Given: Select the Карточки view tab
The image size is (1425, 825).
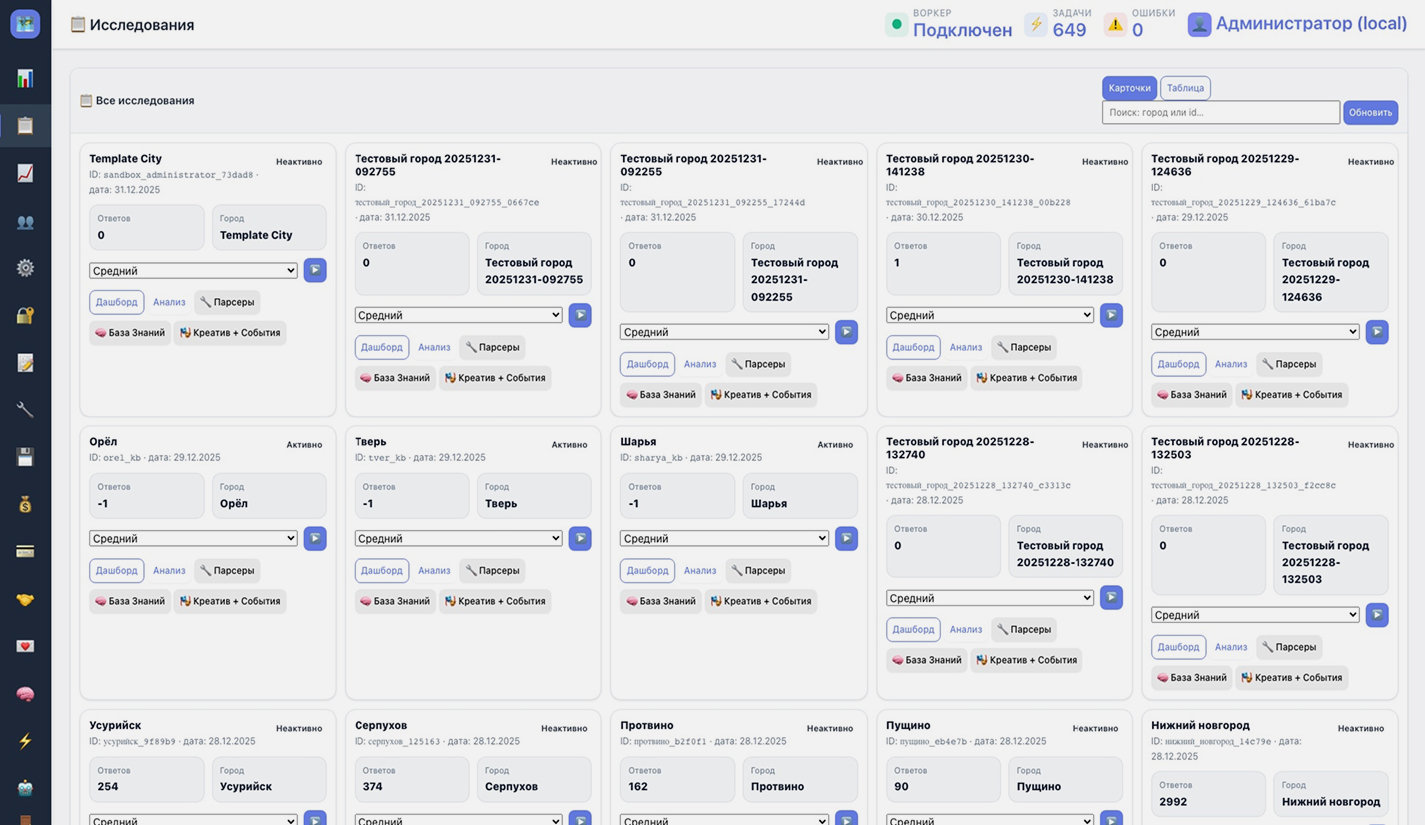Looking at the screenshot, I should pos(1129,88).
